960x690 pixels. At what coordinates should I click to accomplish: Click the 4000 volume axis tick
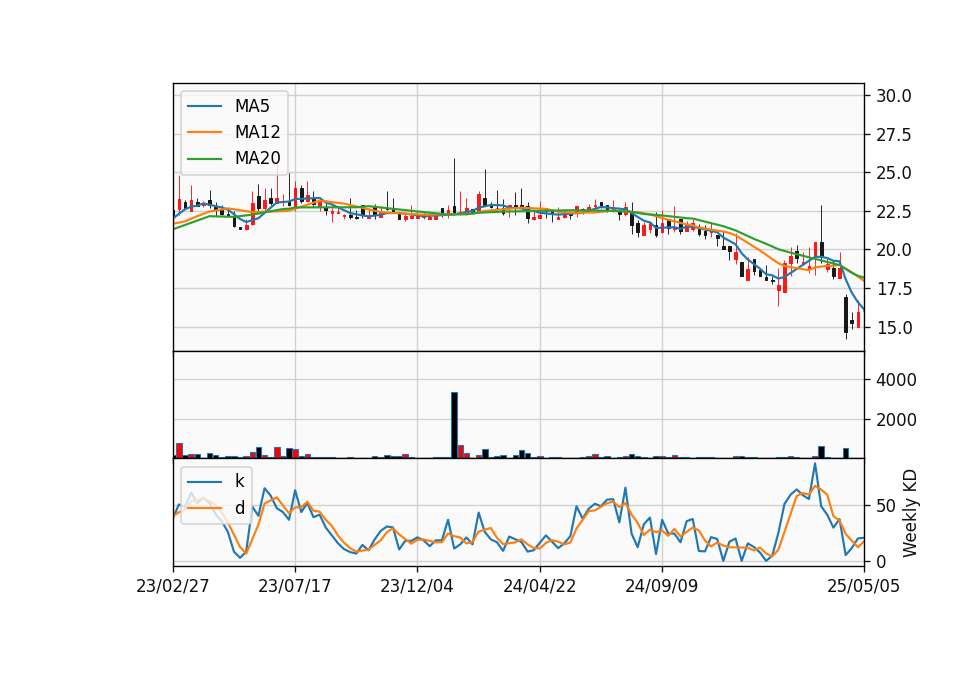pyautogui.click(x=896, y=380)
